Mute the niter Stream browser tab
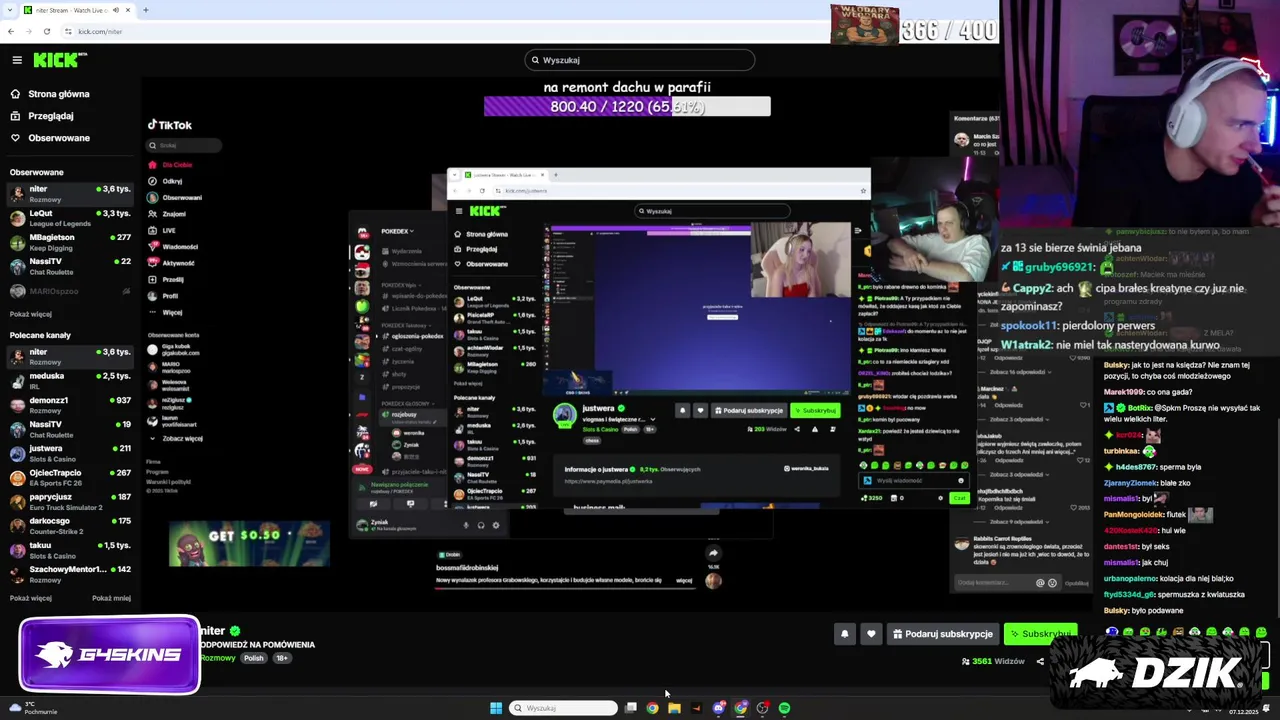 115,10
